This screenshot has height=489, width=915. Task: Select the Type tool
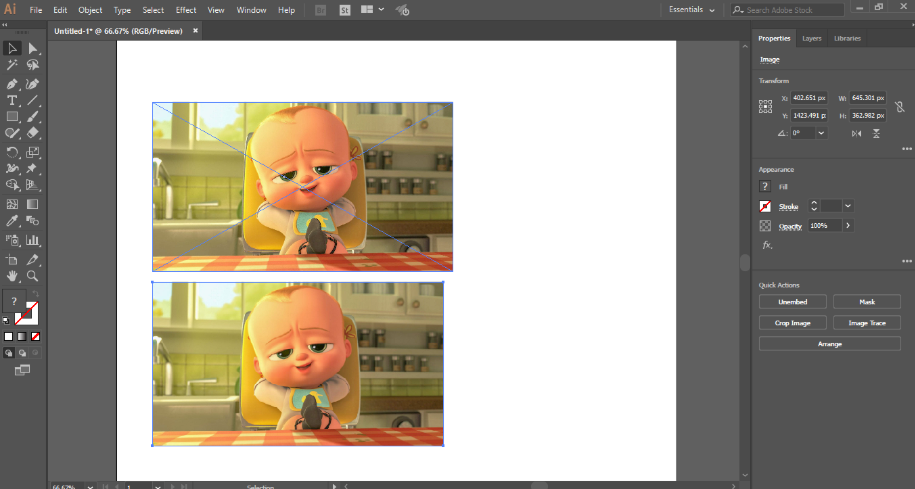click(x=12, y=100)
